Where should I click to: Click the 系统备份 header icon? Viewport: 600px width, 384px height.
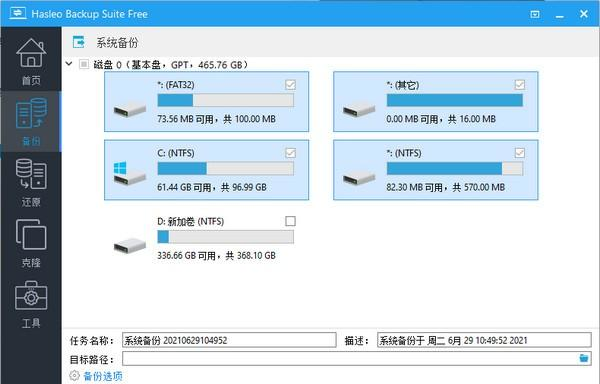pyautogui.click(x=79, y=42)
